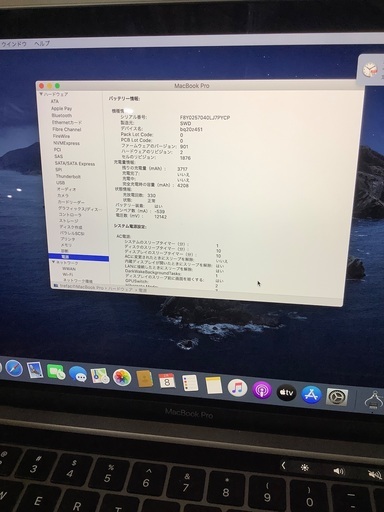The image size is (384, 512).
Task: Select ATA in the sidebar
Action: coord(55,101)
